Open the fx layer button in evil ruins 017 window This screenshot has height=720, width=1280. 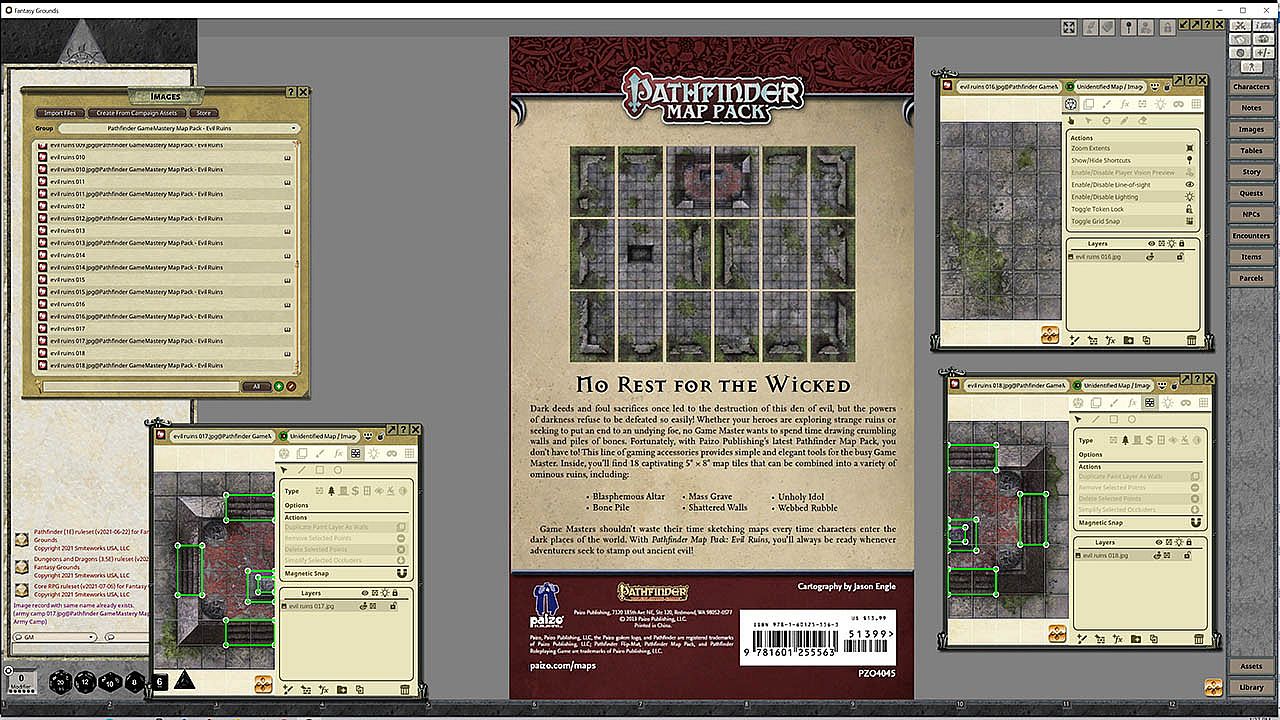coord(324,689)
